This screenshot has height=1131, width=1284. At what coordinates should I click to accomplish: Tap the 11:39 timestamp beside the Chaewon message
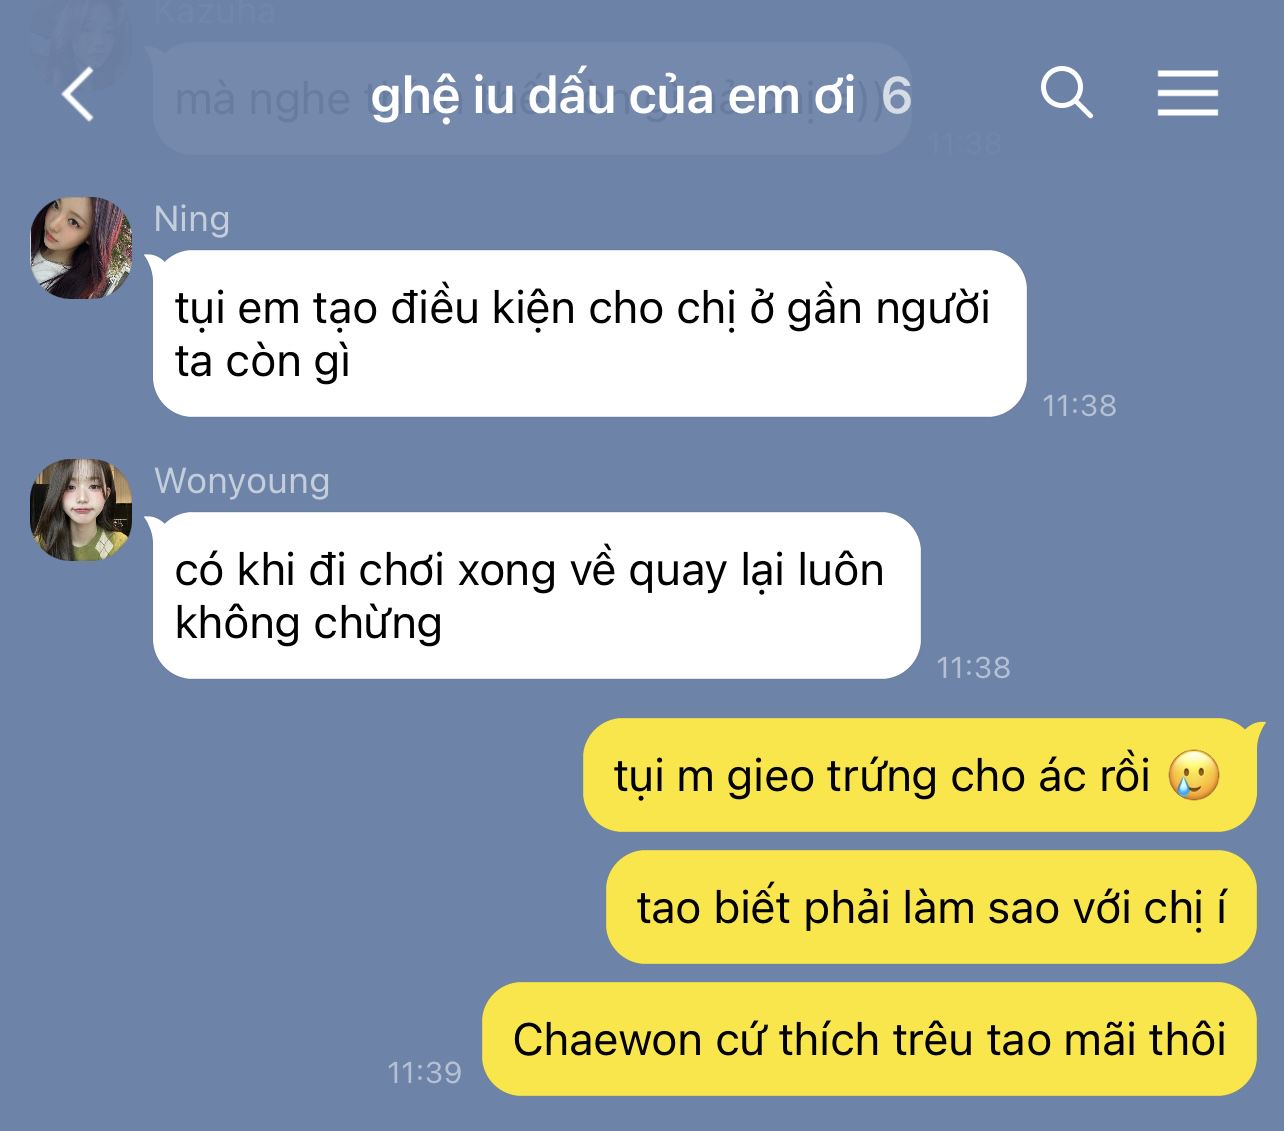coord(425,1073)
